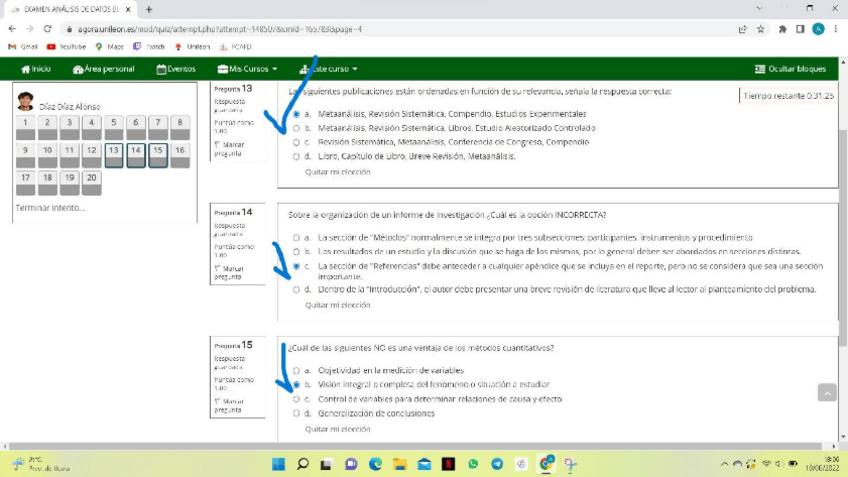848x477 pixels.
Task: Click the Terminar intento link
Action: tap(50, 208)
